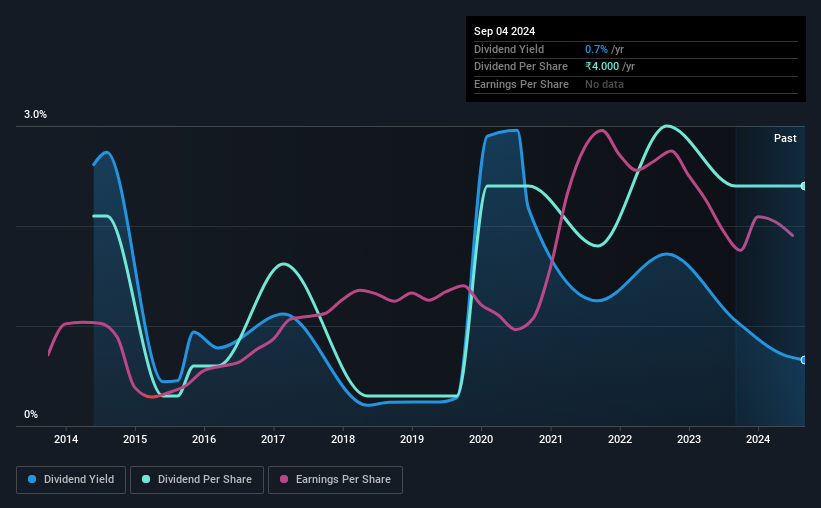Click the teal Dividend Per Share legend dot
The width and height of the screenshot is (821, 508).
(x=146, y=479)
